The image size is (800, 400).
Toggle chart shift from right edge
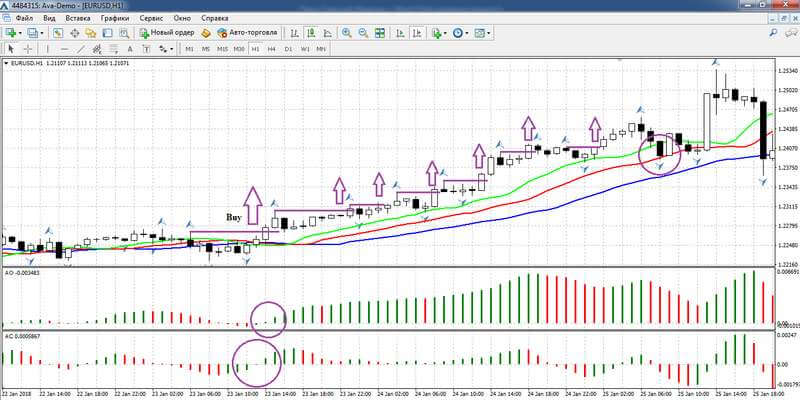[x=417, y=33]
